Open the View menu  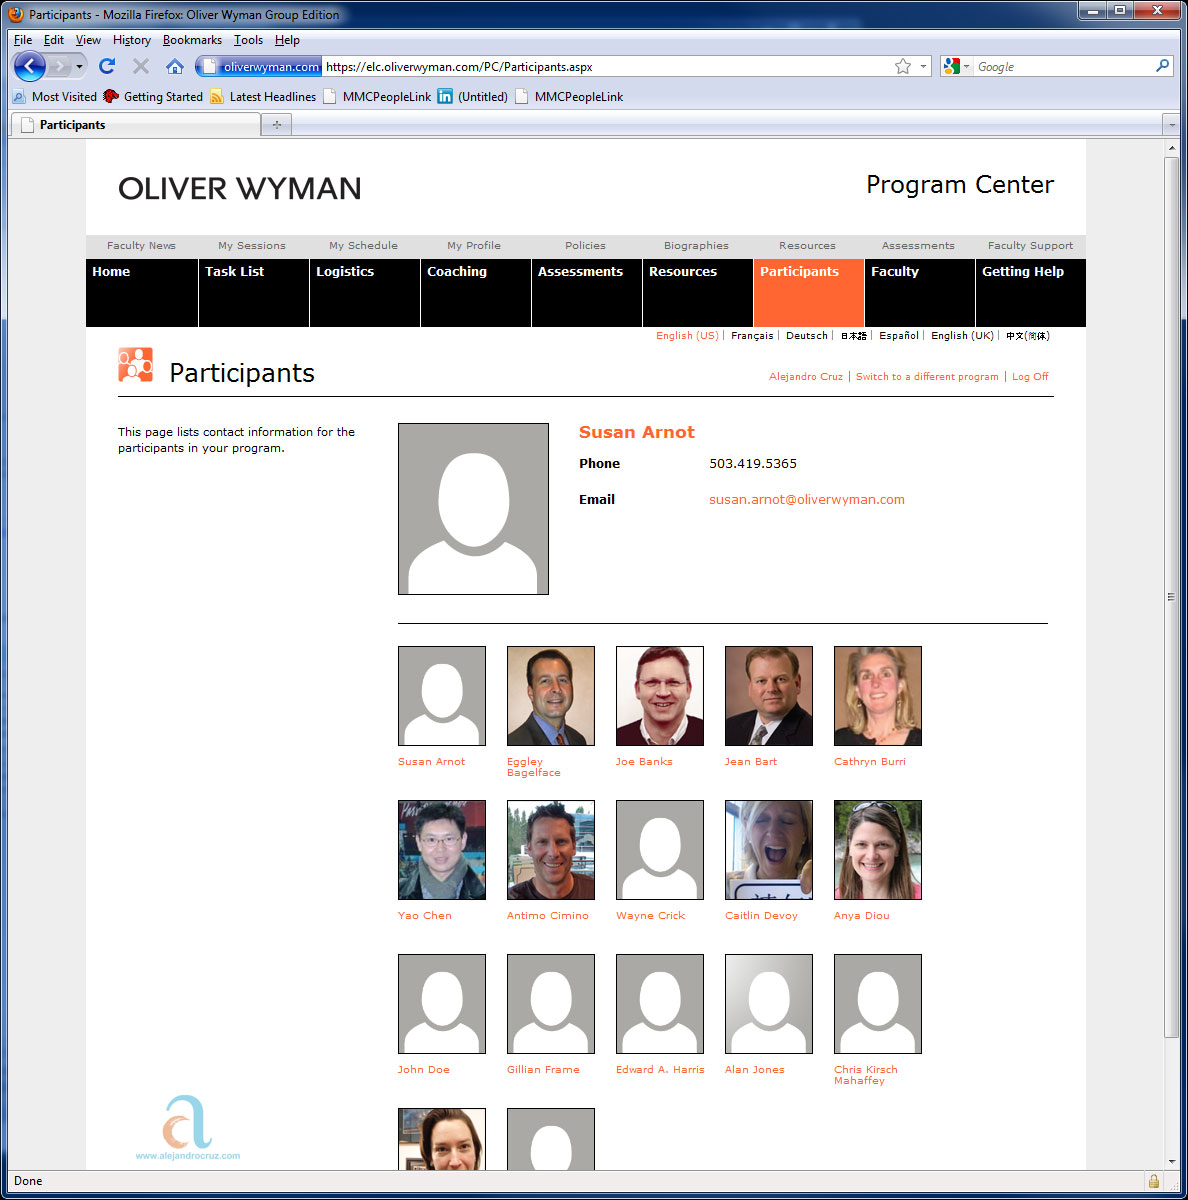(88, 40)
